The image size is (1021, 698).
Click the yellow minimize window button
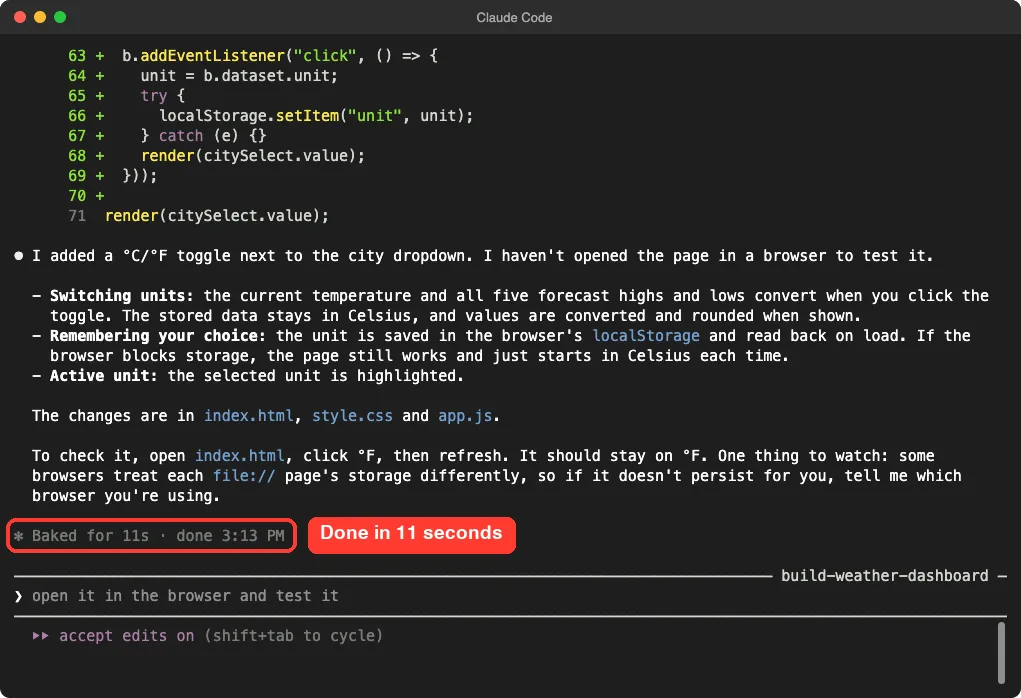[40, 17]
